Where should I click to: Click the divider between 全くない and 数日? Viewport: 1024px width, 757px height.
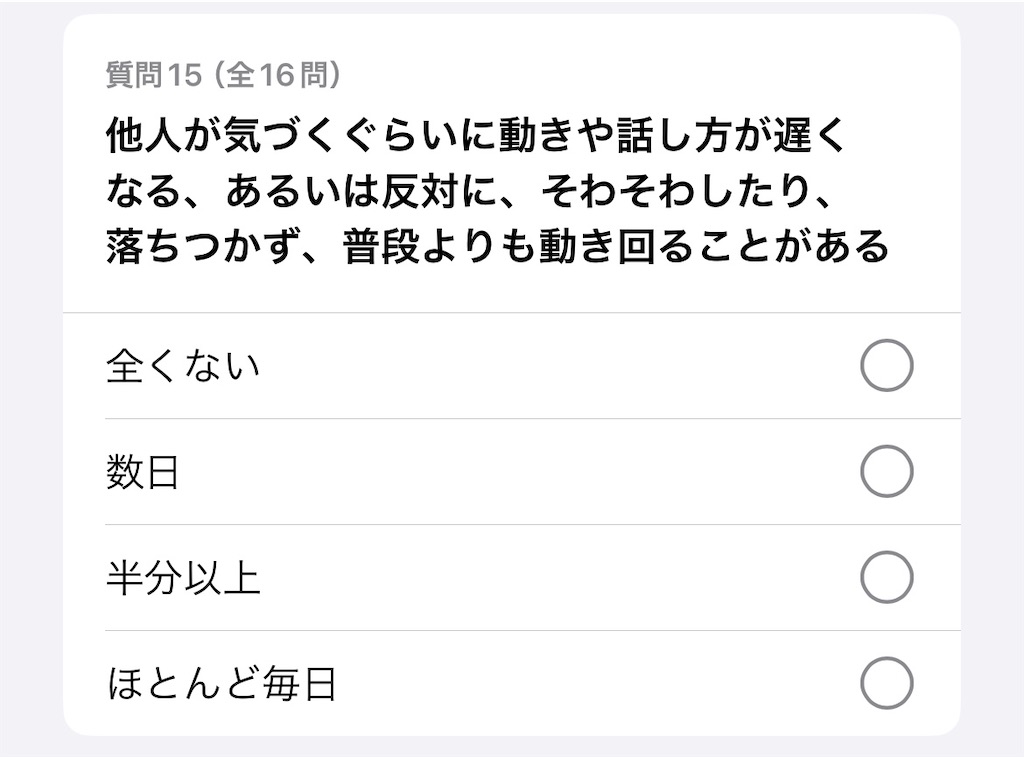point(533,419)
